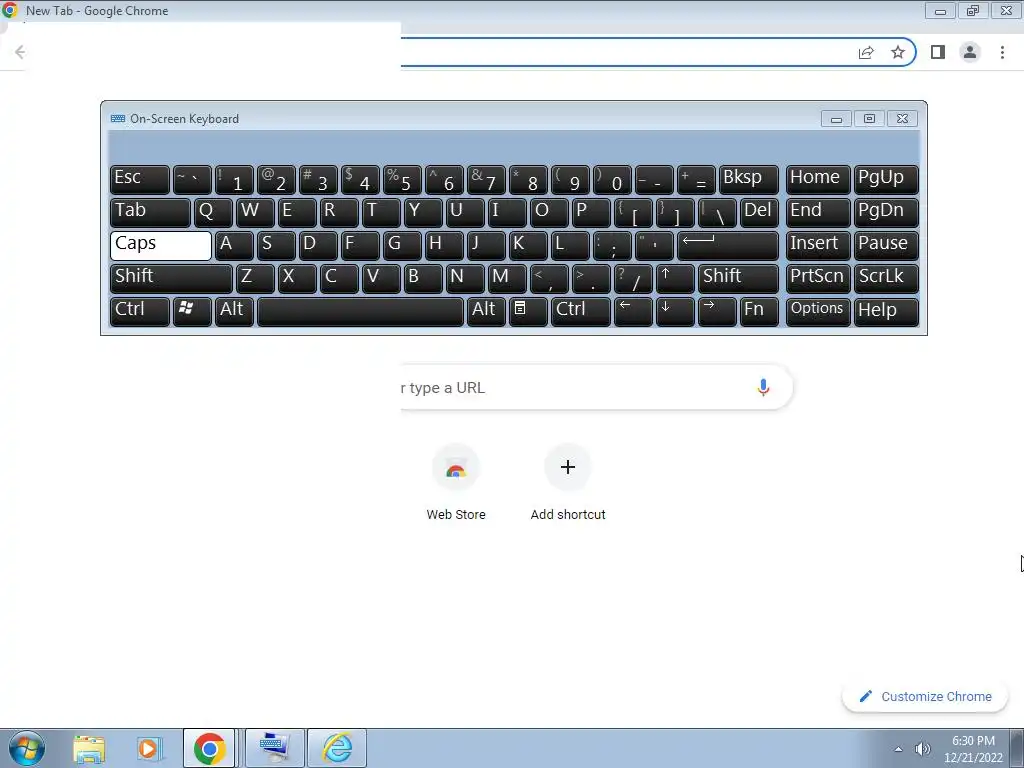Open the Chrome profile avatar
This screenshot has height=768, width=1024.
970,52
